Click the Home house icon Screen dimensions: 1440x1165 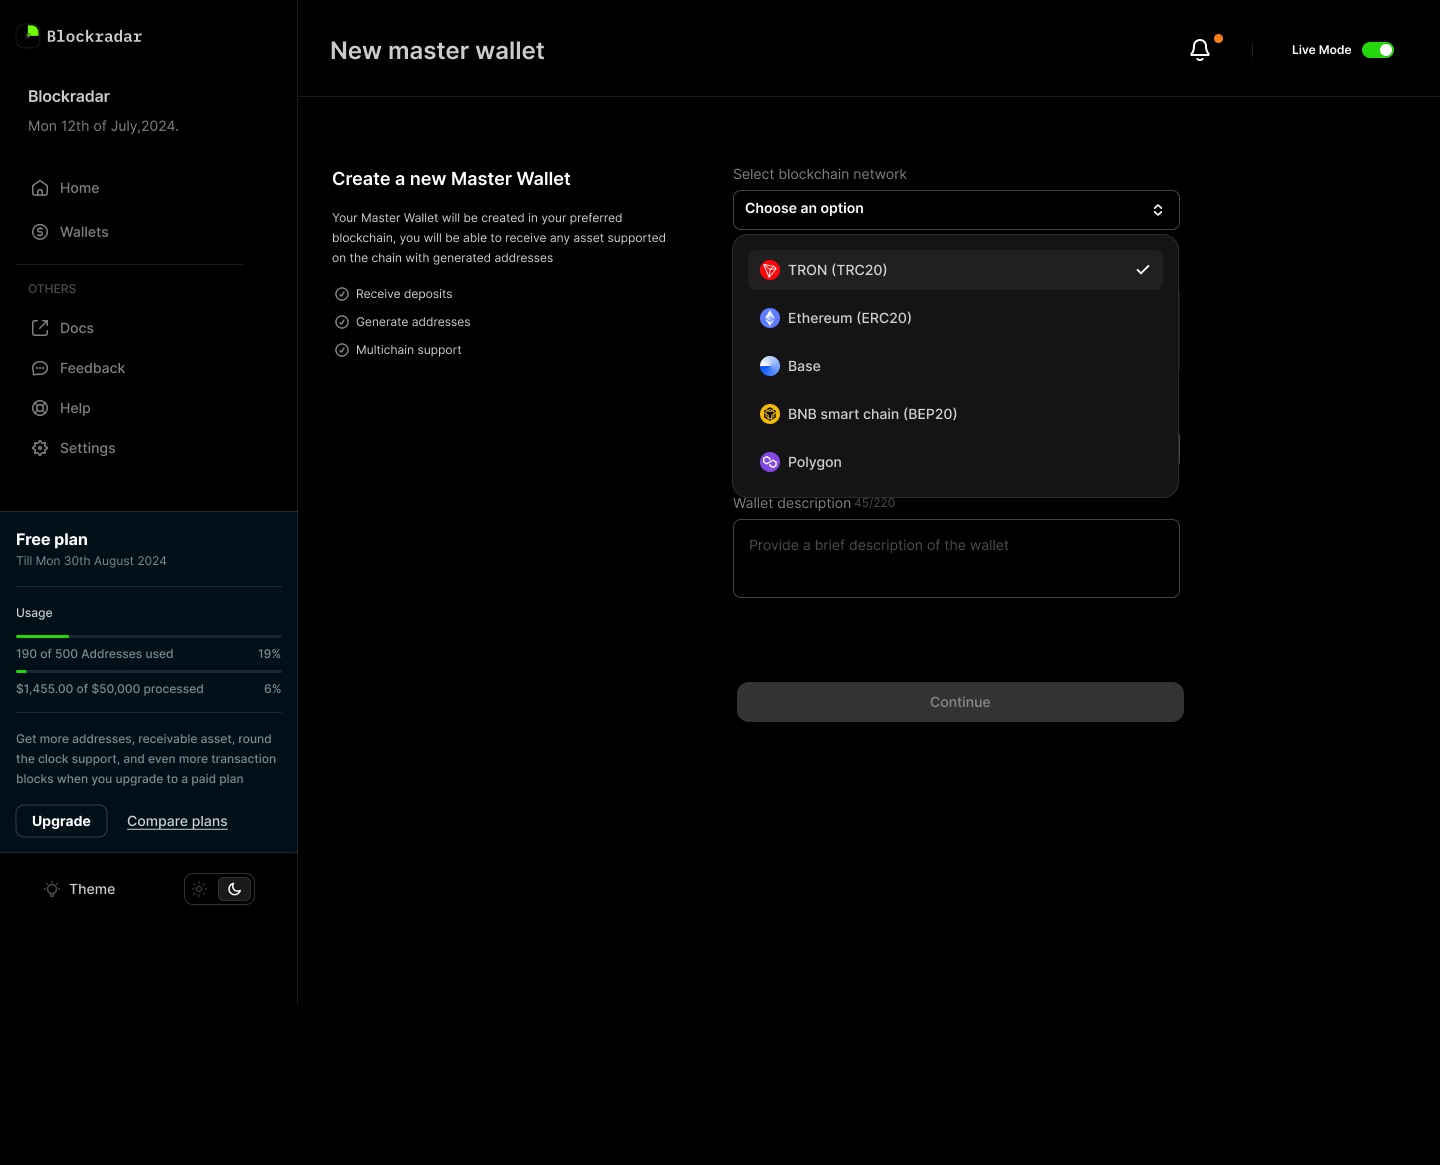tap(40, 188)
